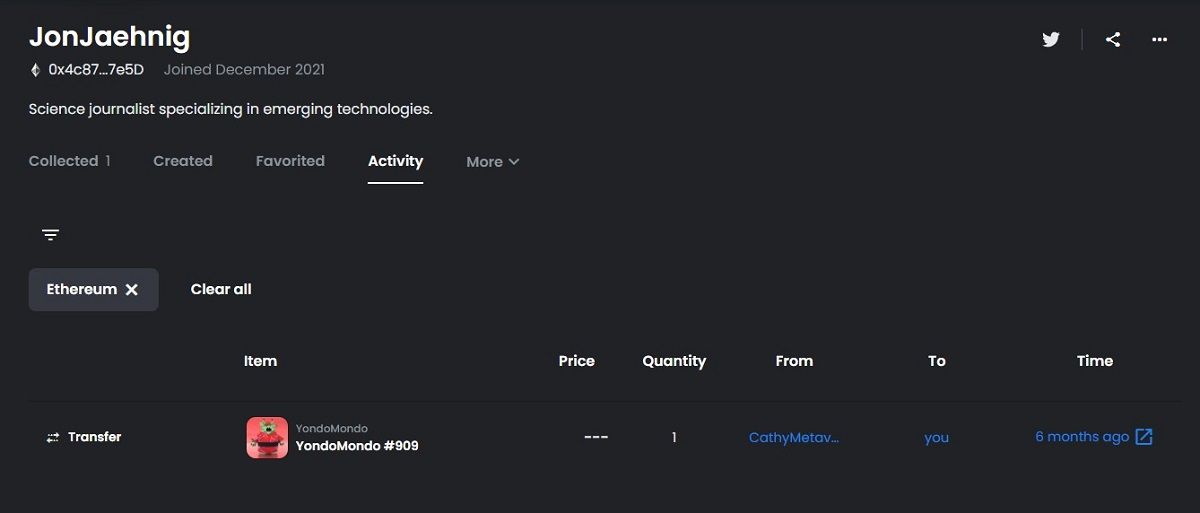Select the Activity tab
1200x513 pixels.
(395, 161)
